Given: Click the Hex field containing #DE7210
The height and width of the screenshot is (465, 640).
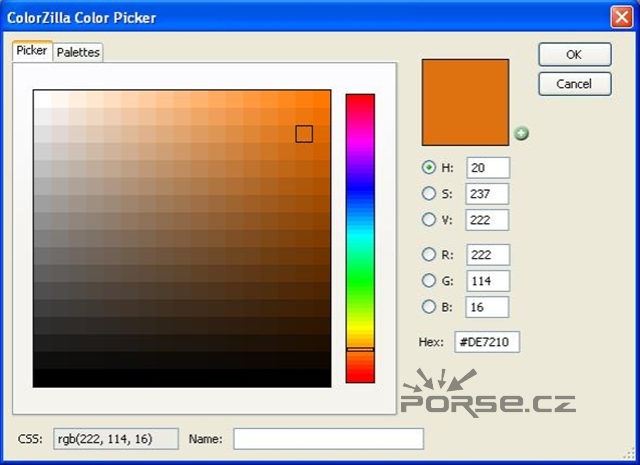Looking at the screenshot, I should (487, 342).
